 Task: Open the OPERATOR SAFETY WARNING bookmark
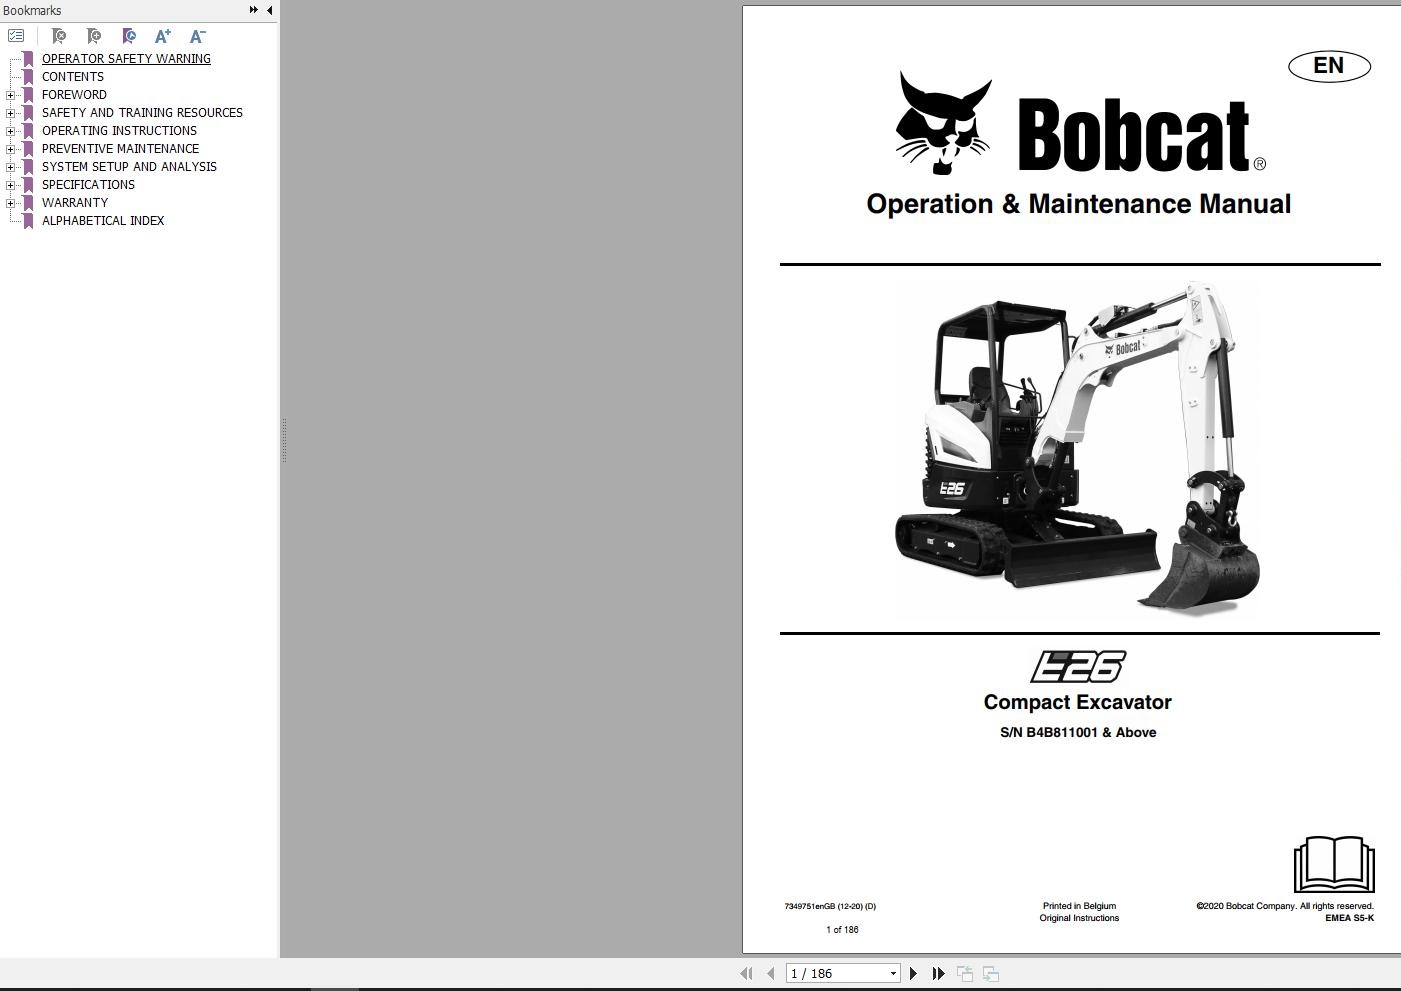[x=126, y=59]
